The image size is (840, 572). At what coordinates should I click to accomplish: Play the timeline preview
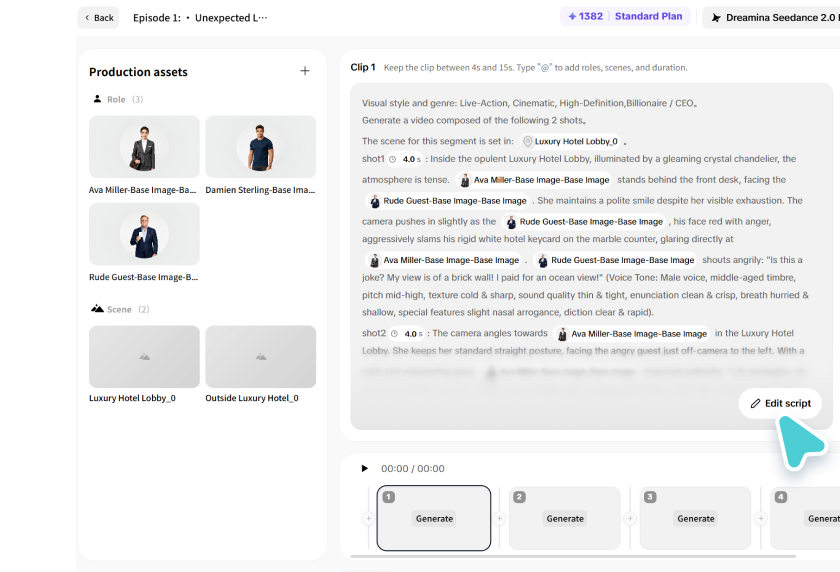365,469
